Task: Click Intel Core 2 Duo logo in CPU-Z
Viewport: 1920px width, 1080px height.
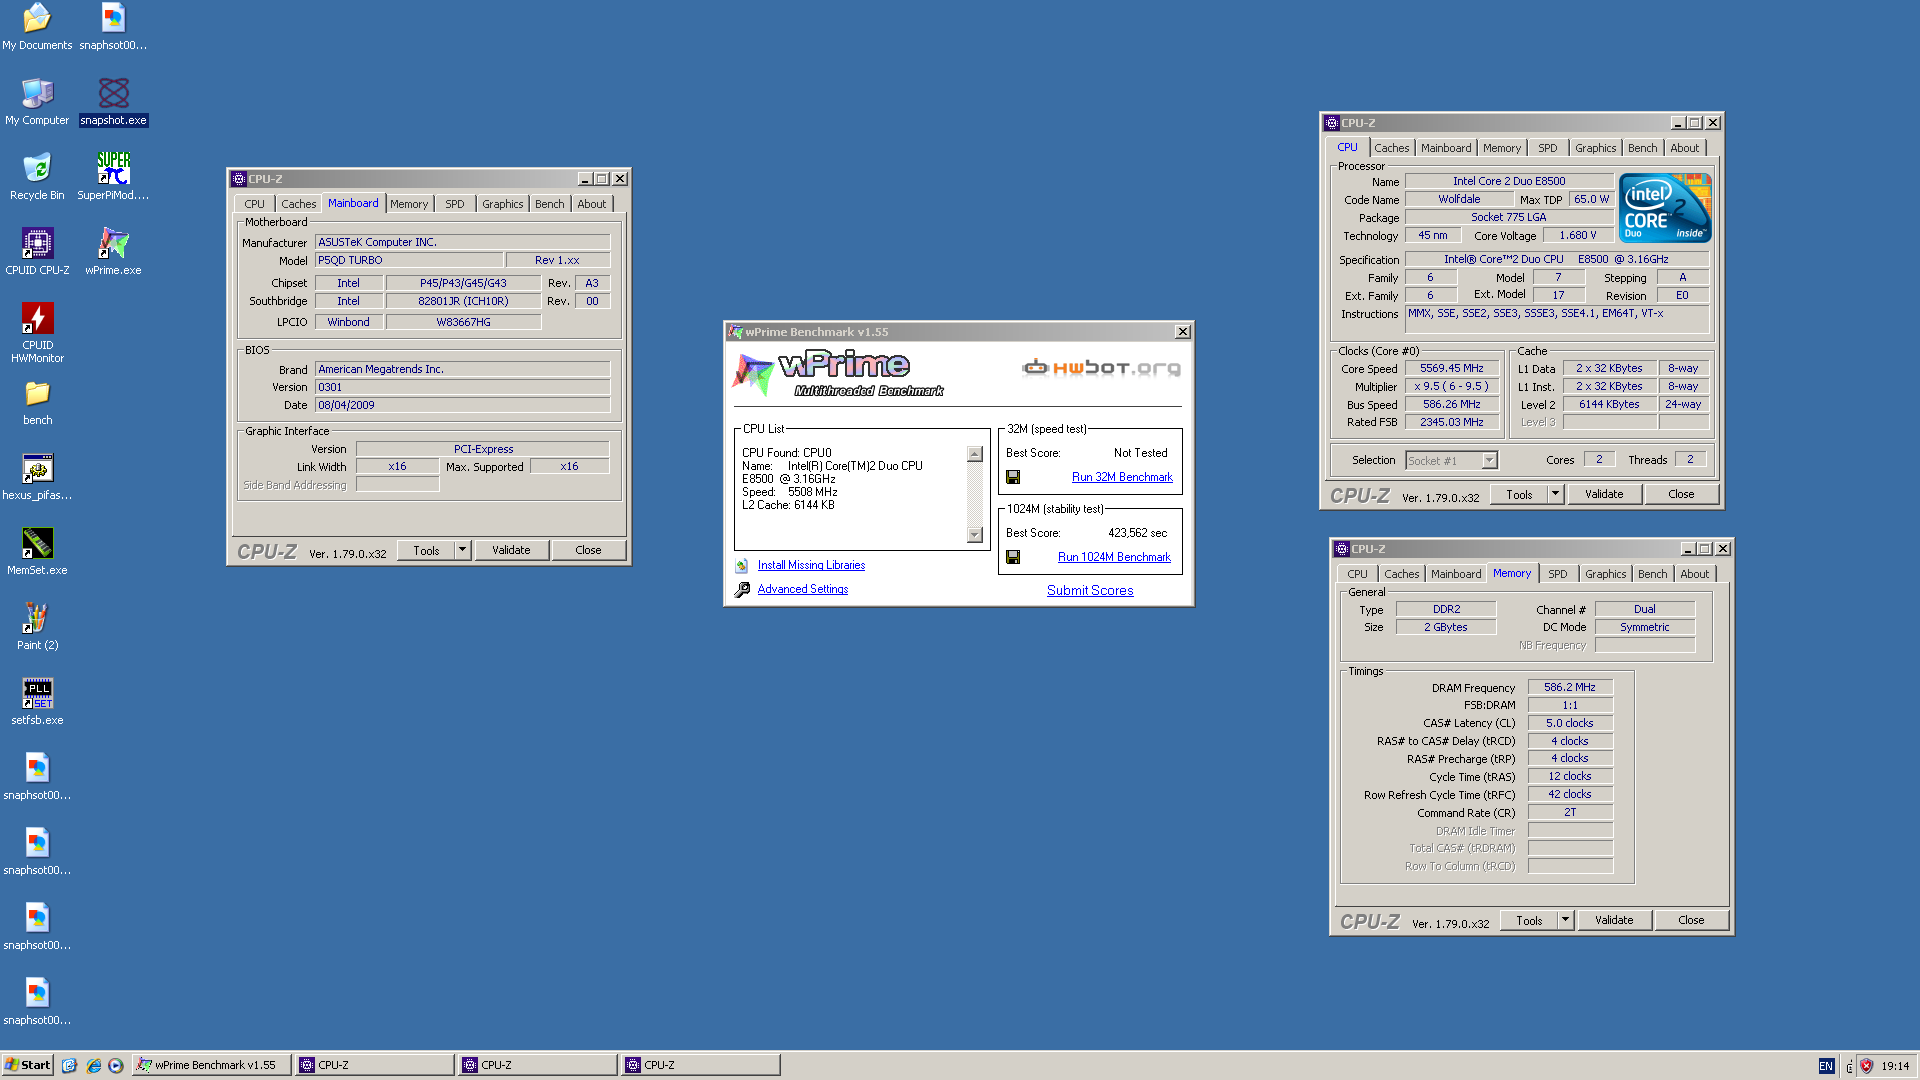Action: [1665, 208]
